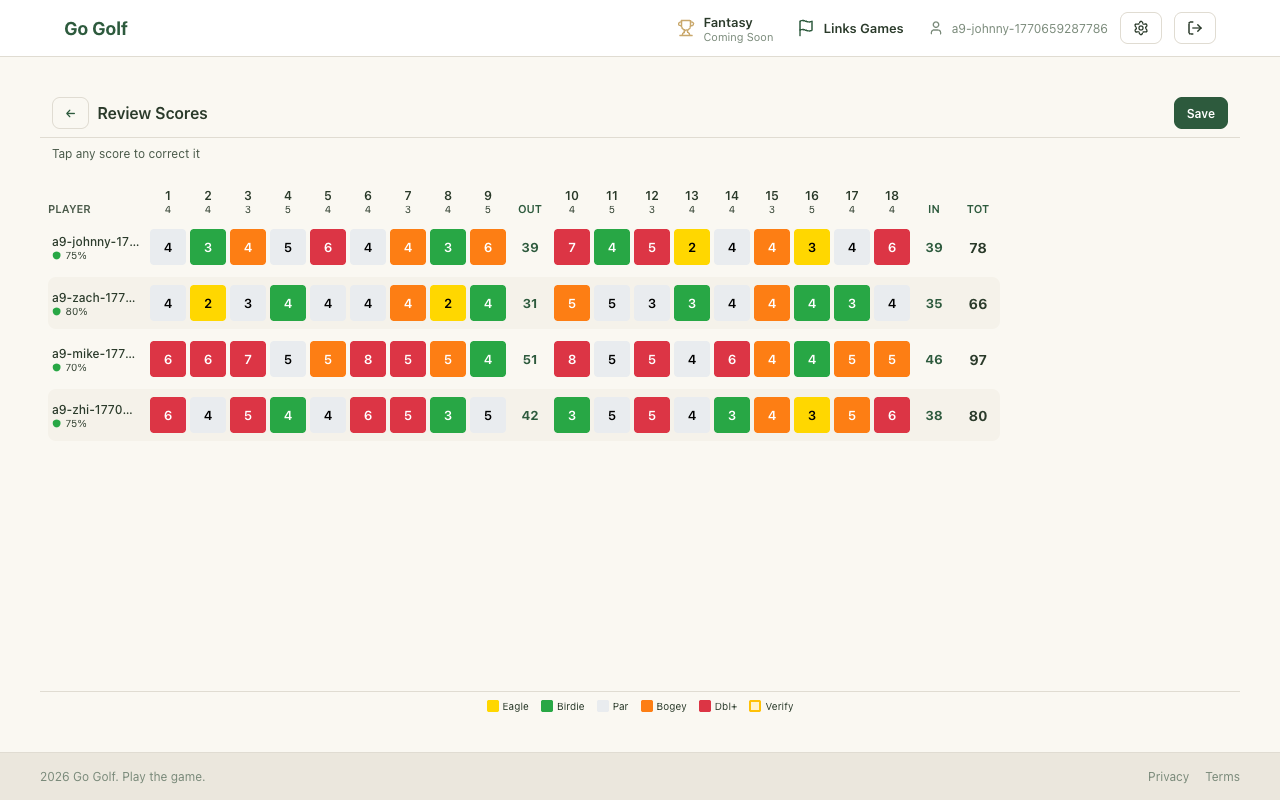Select zach's hole 18 par score
The width and height of the screenshot is (1280, 800).
[892, 303]
